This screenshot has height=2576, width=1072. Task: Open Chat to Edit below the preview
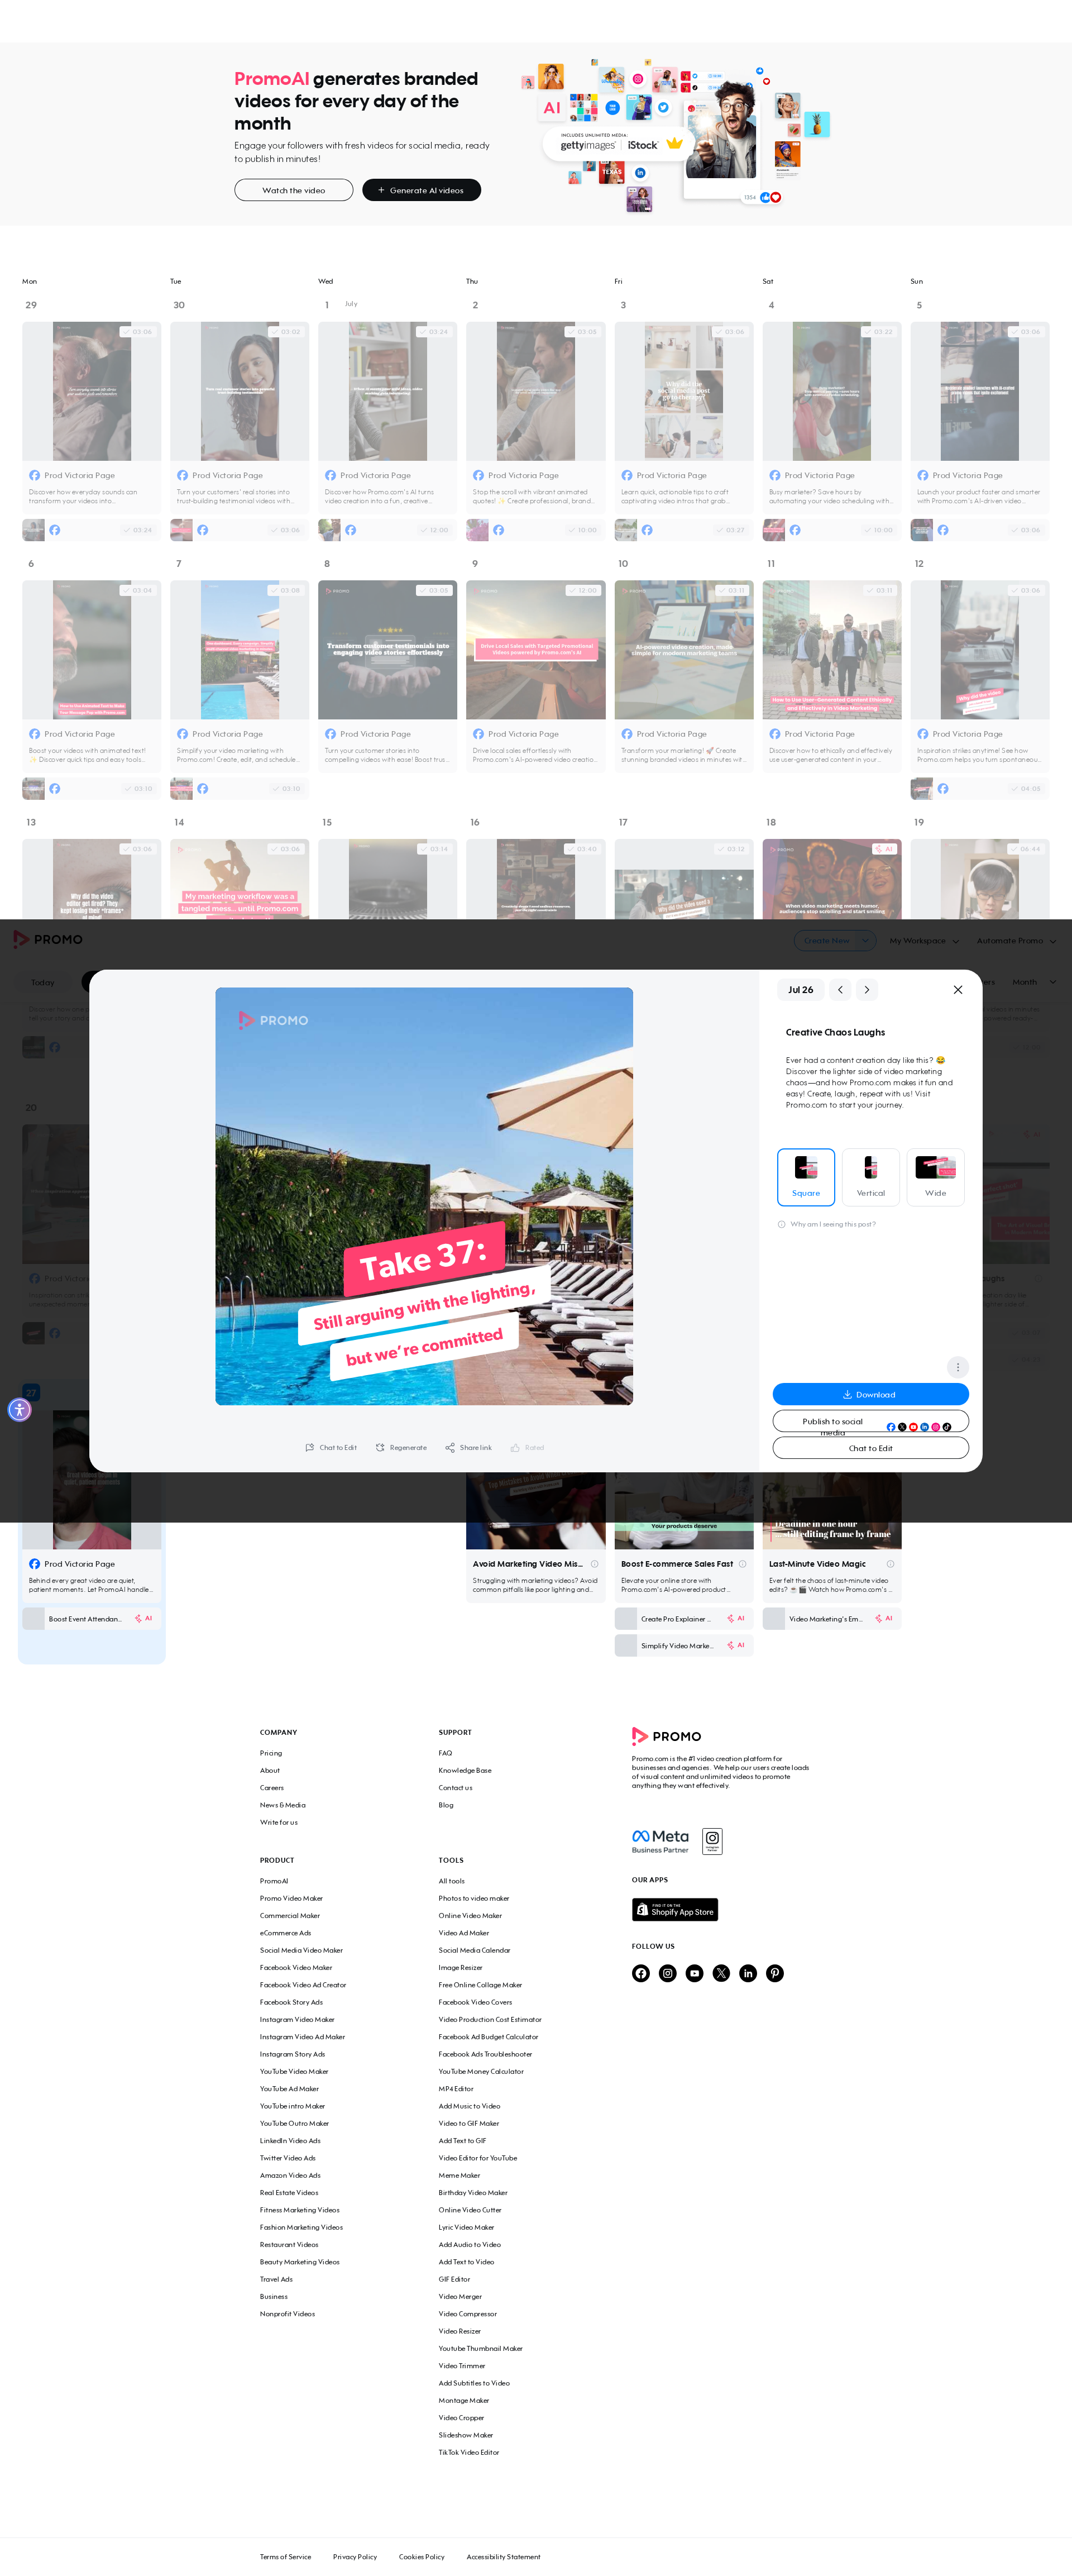(x=331, y=1448)
